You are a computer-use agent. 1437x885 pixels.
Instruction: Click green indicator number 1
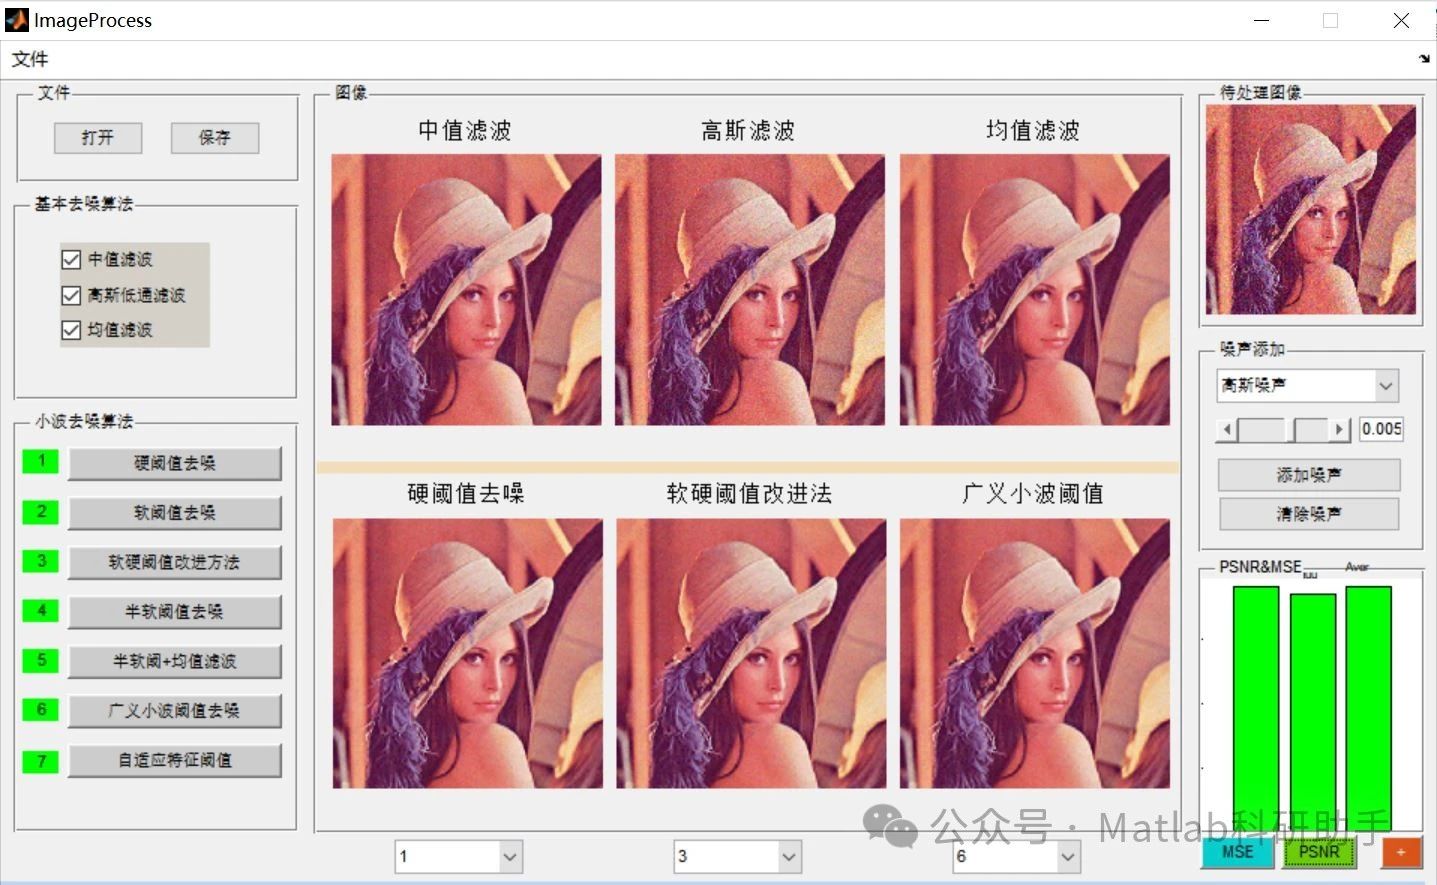(41, 461)
